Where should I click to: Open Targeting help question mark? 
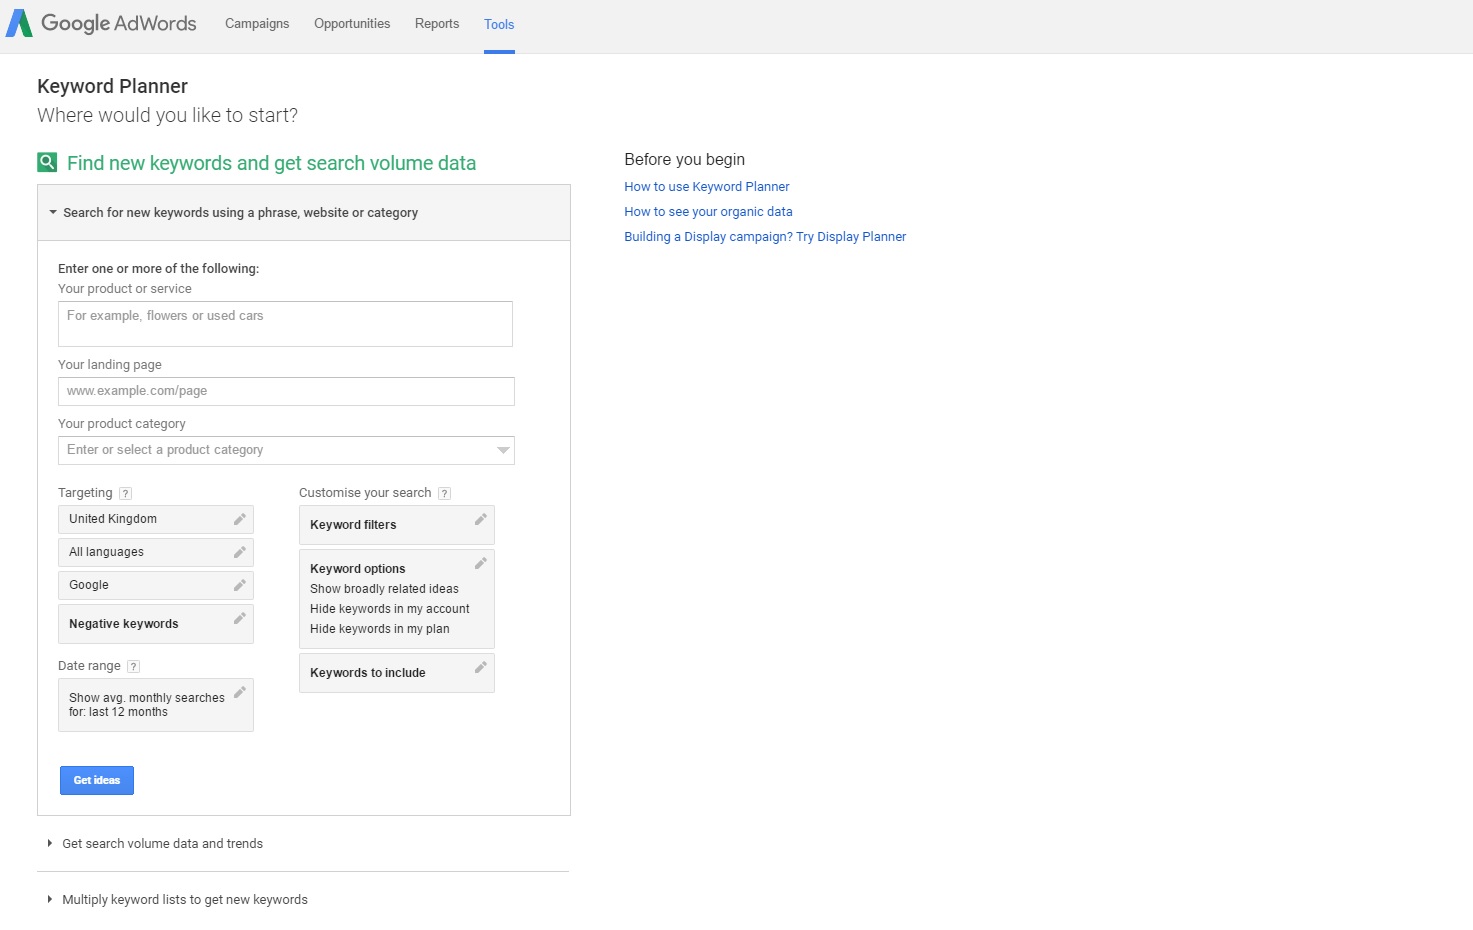[x=125, y=493]
